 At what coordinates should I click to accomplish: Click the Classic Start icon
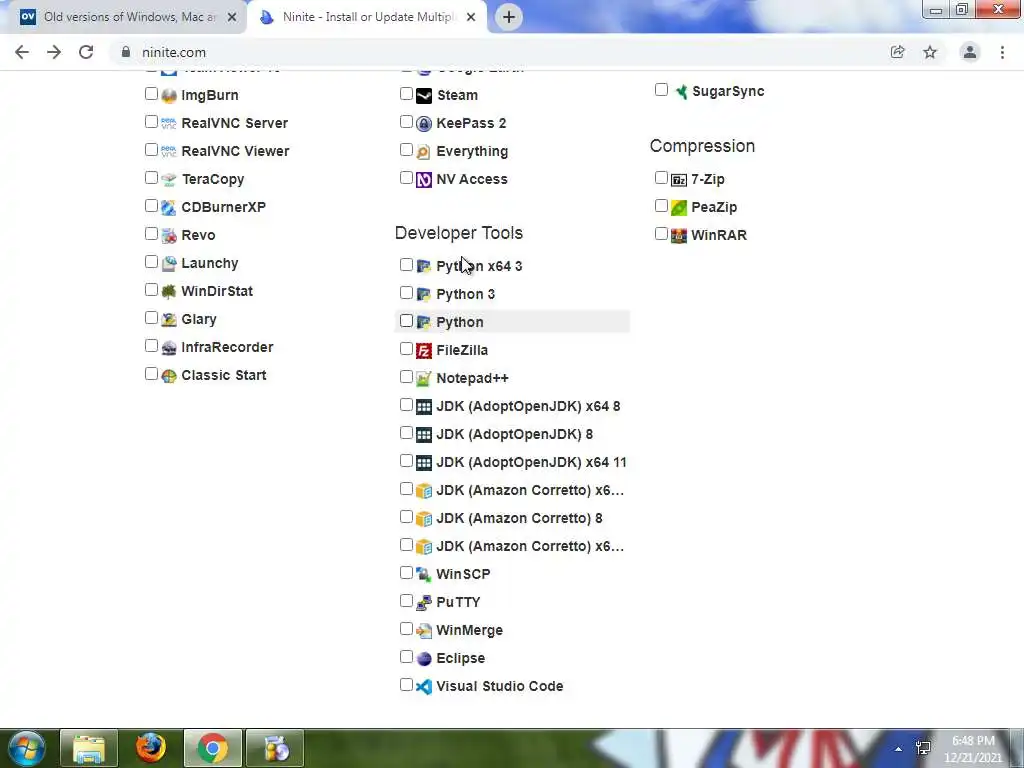(x=169, y=376)
